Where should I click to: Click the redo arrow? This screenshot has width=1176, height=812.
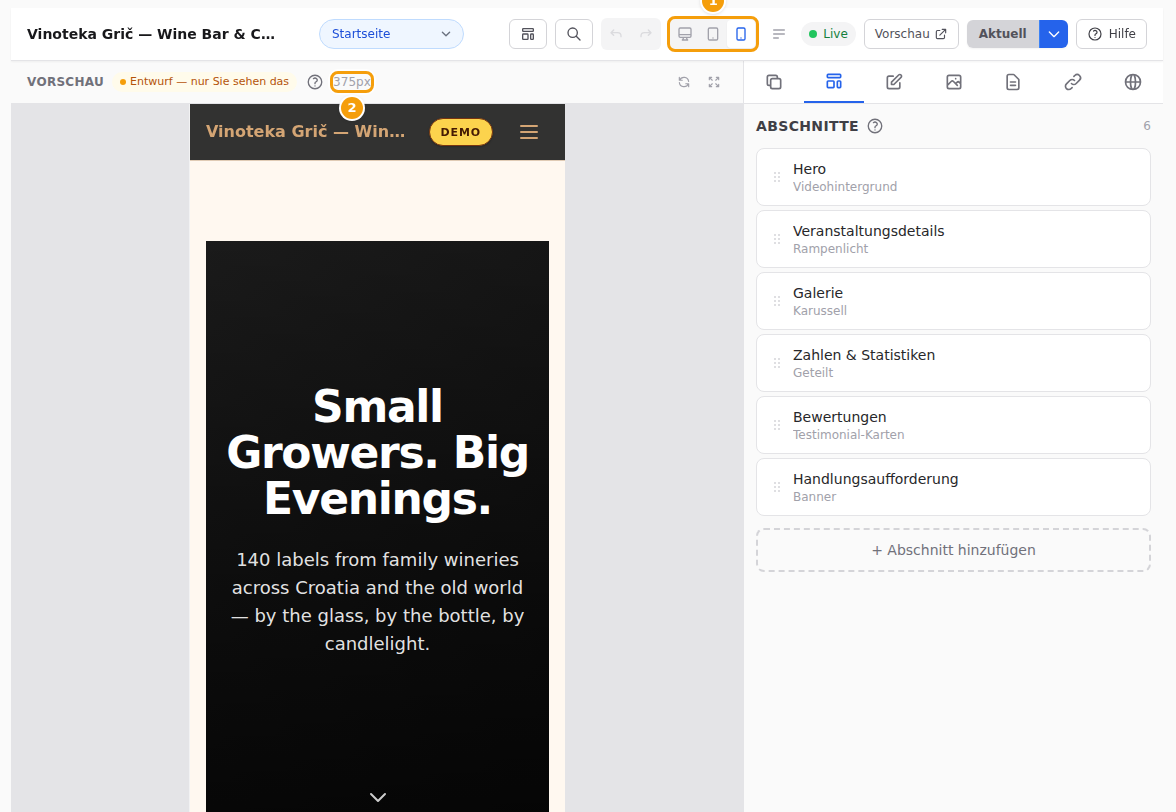click(x=645, y=34)
